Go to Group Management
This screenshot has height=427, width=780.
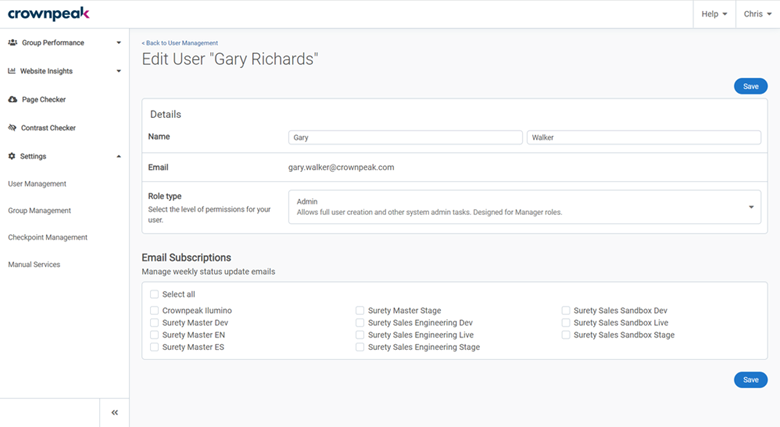click(x=39, y=211)
